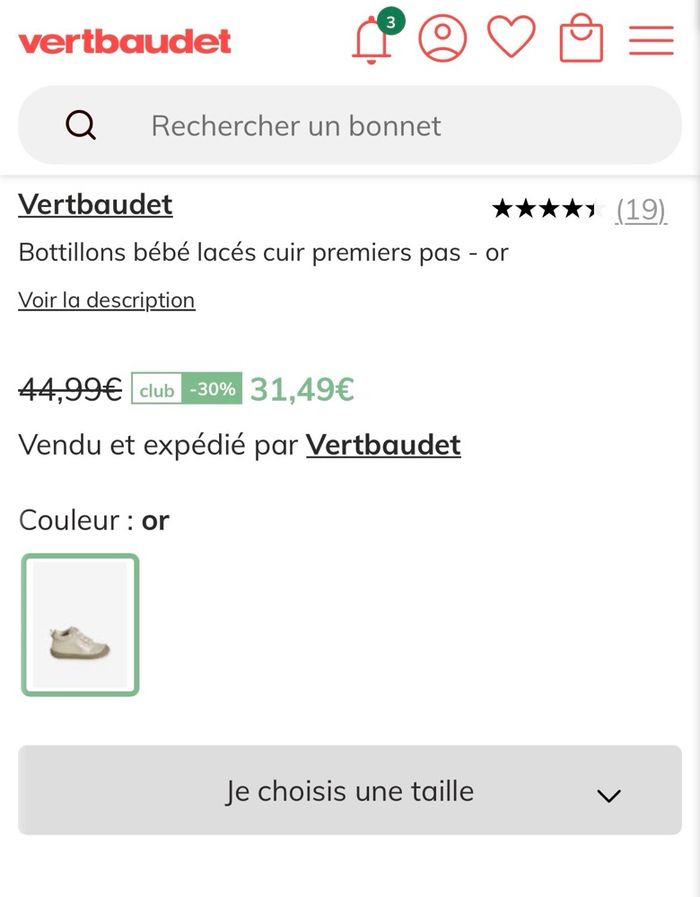Click the chevron arrow on the size selector
The width and height of the screenshot is (700, 897).
click(x=608, y=796)
